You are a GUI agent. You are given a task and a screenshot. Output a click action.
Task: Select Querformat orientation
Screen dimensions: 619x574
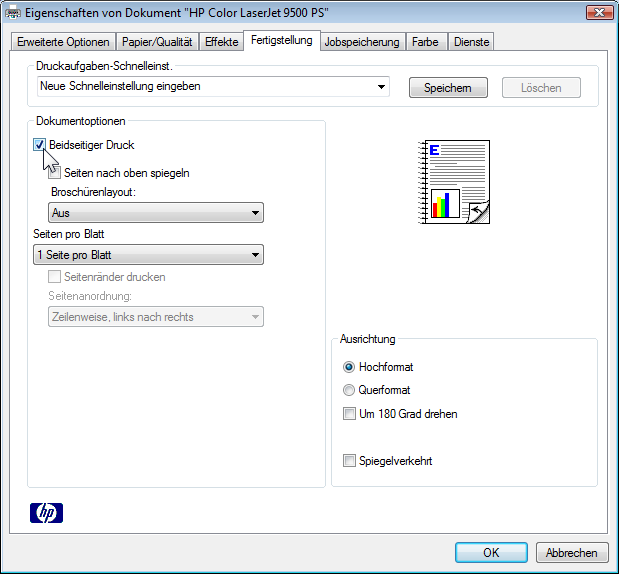(349, 390)
